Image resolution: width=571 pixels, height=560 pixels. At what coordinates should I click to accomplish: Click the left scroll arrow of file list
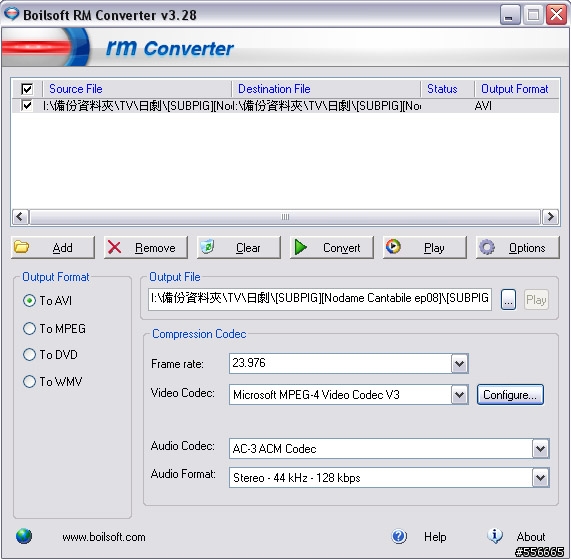point(20,217)
